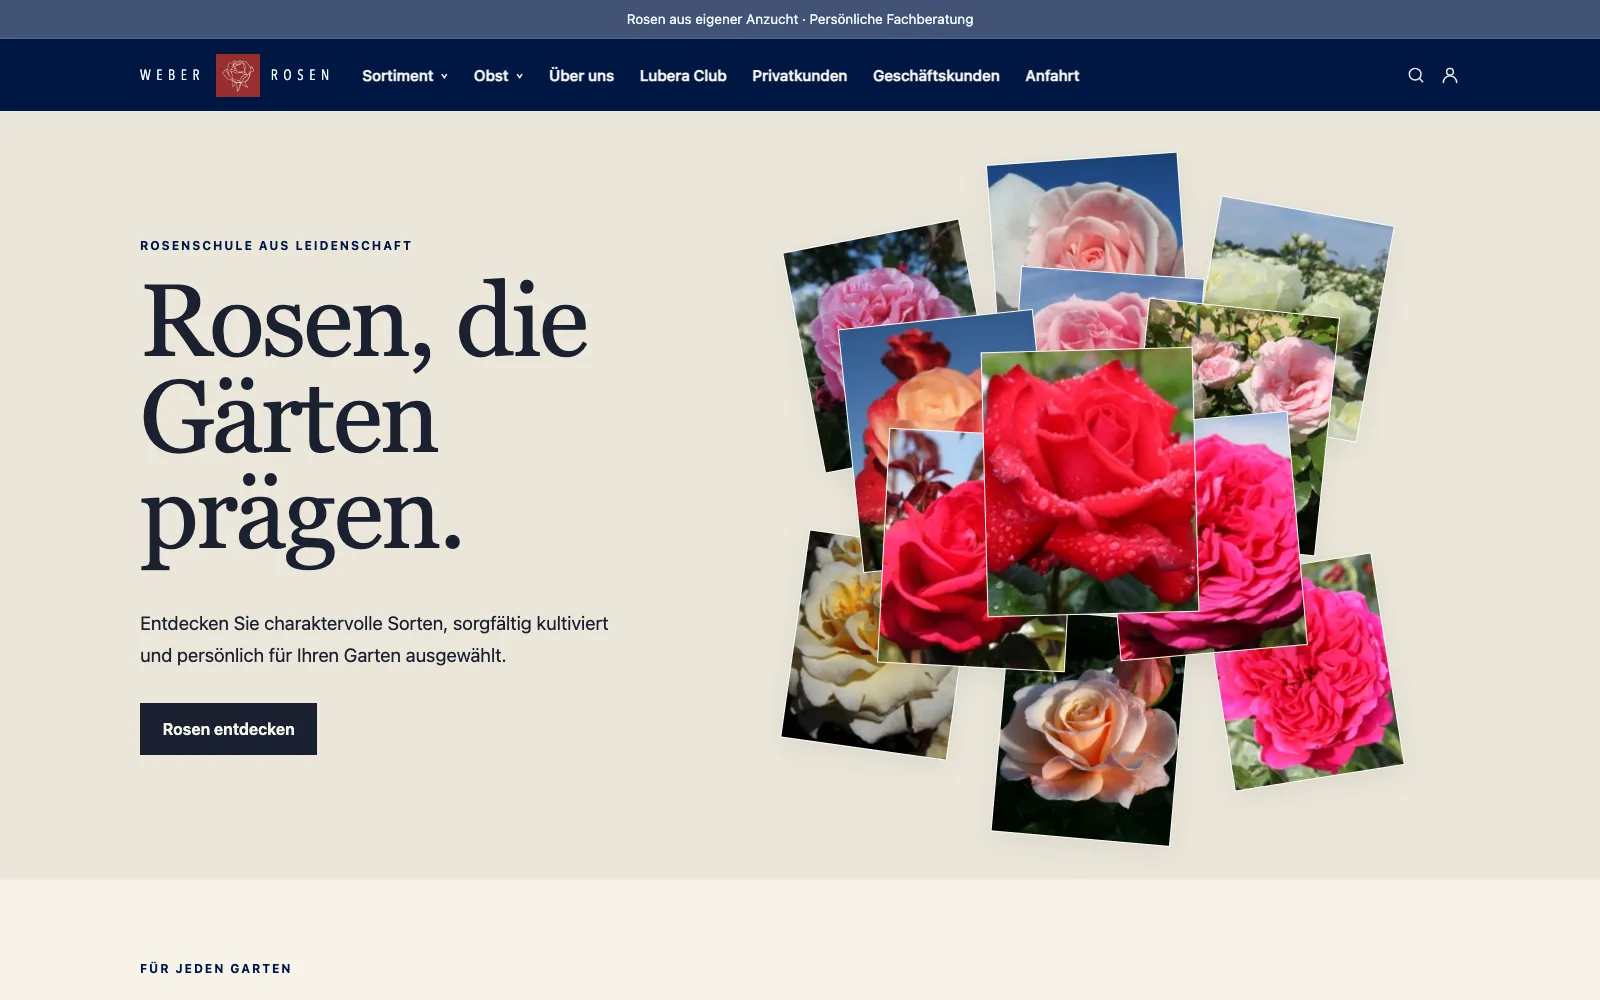This screenshot has height=1000, width=1600.
Task: Expand the Obst dropdown menu
Action: click(x=498, y=76)
